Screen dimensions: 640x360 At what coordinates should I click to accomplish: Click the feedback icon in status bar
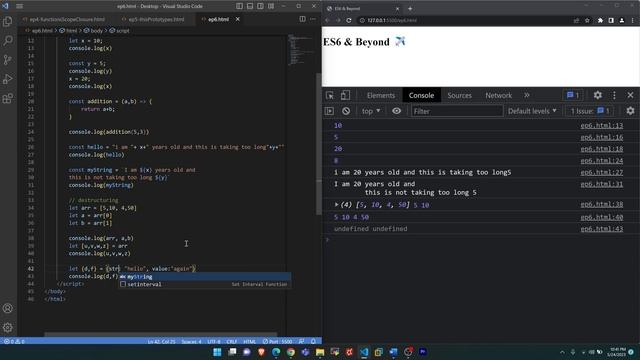click(301, 341)
